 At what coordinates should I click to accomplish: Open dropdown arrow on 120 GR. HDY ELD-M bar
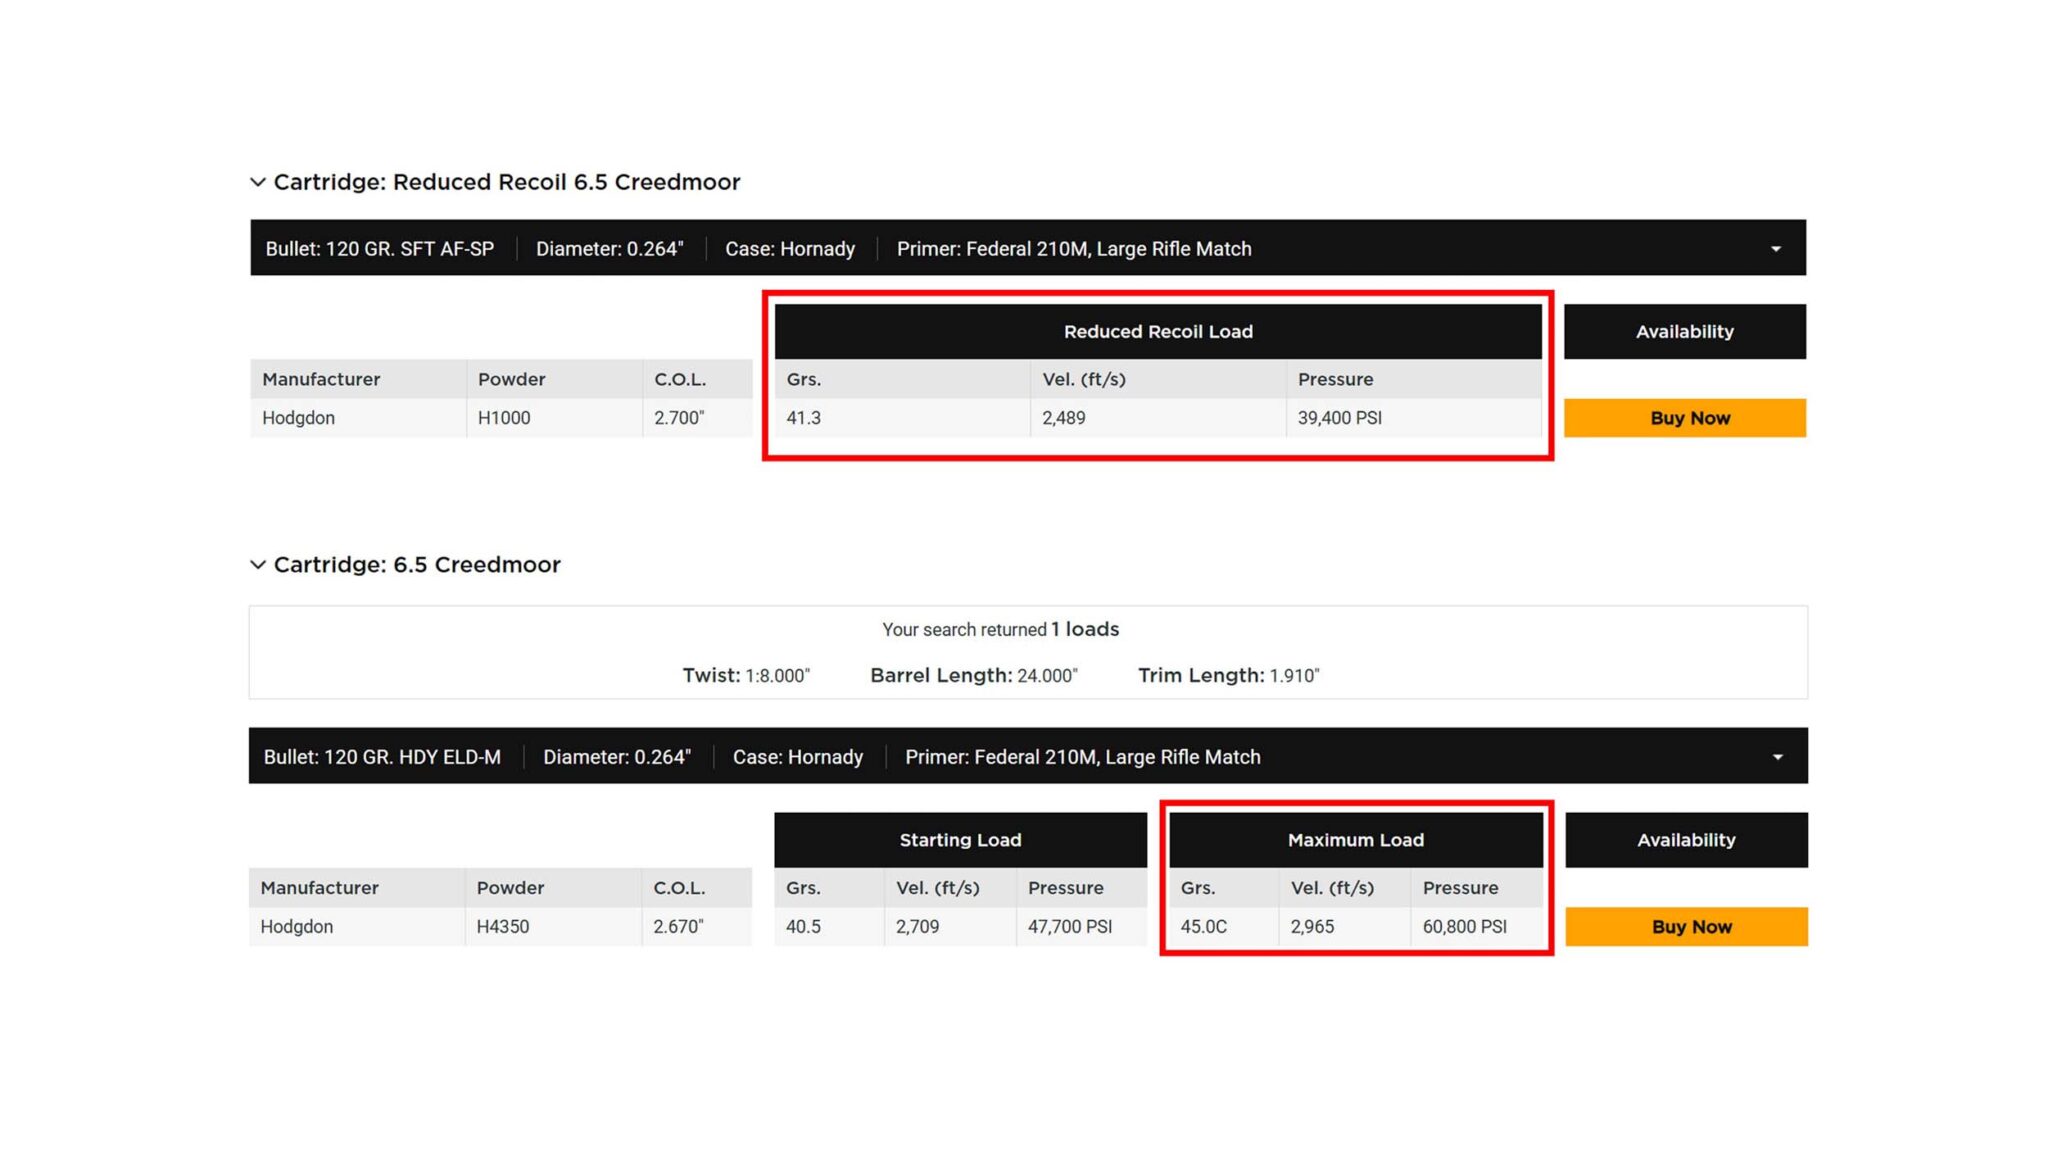click(1777, 757)
